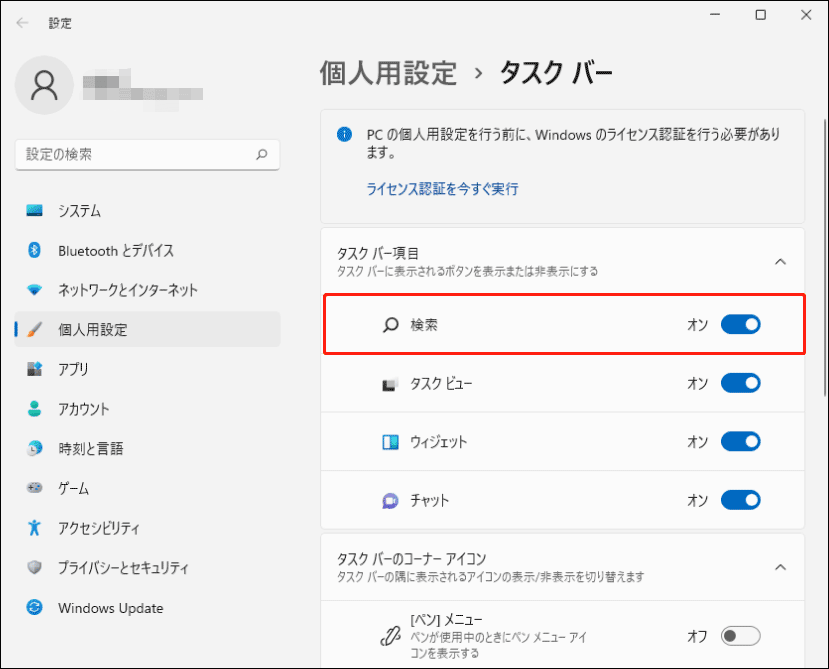Minimize the 設定 window

point(715,15)
